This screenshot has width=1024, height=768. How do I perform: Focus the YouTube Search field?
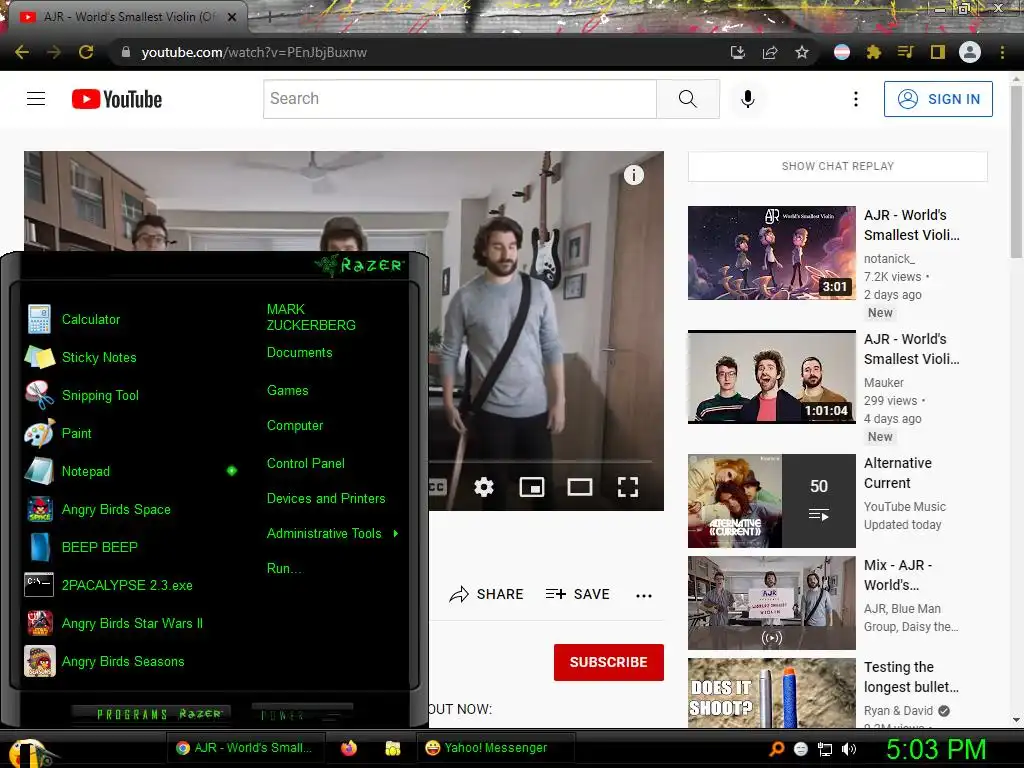(x=460, y=99)
